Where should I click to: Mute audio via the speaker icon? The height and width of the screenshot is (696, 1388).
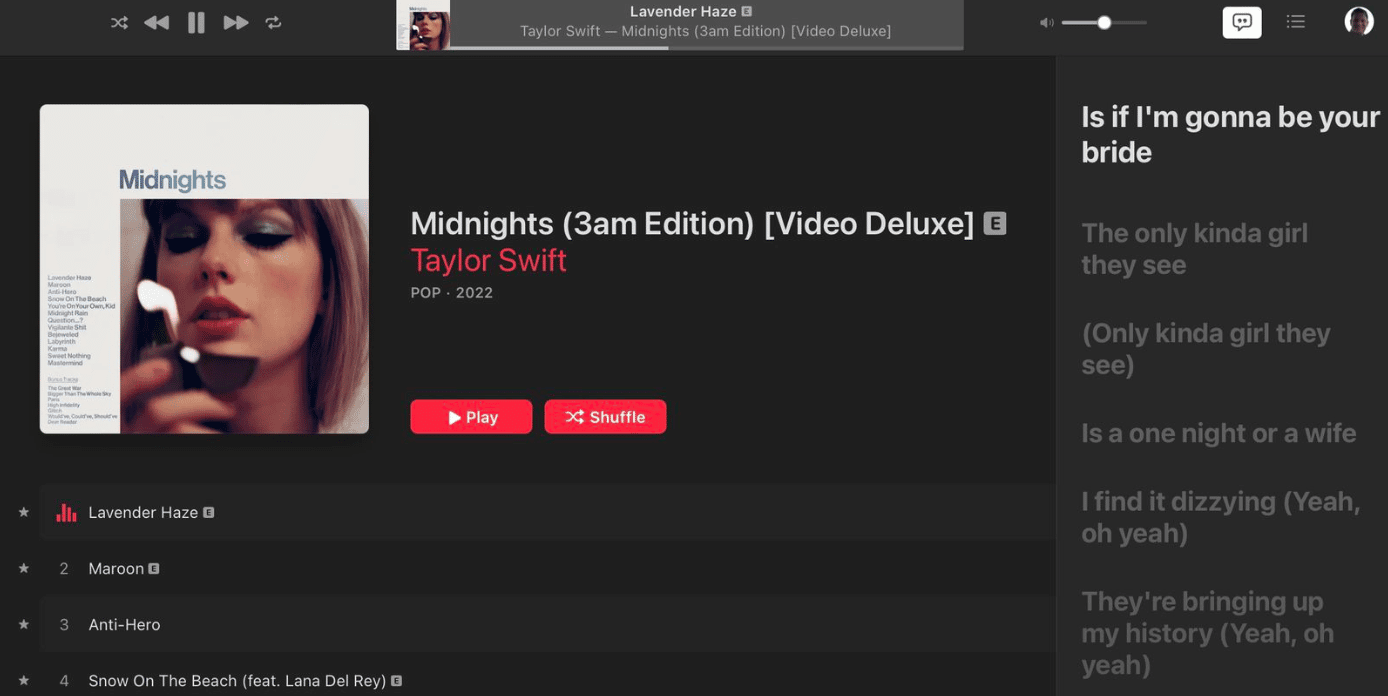1046,21
